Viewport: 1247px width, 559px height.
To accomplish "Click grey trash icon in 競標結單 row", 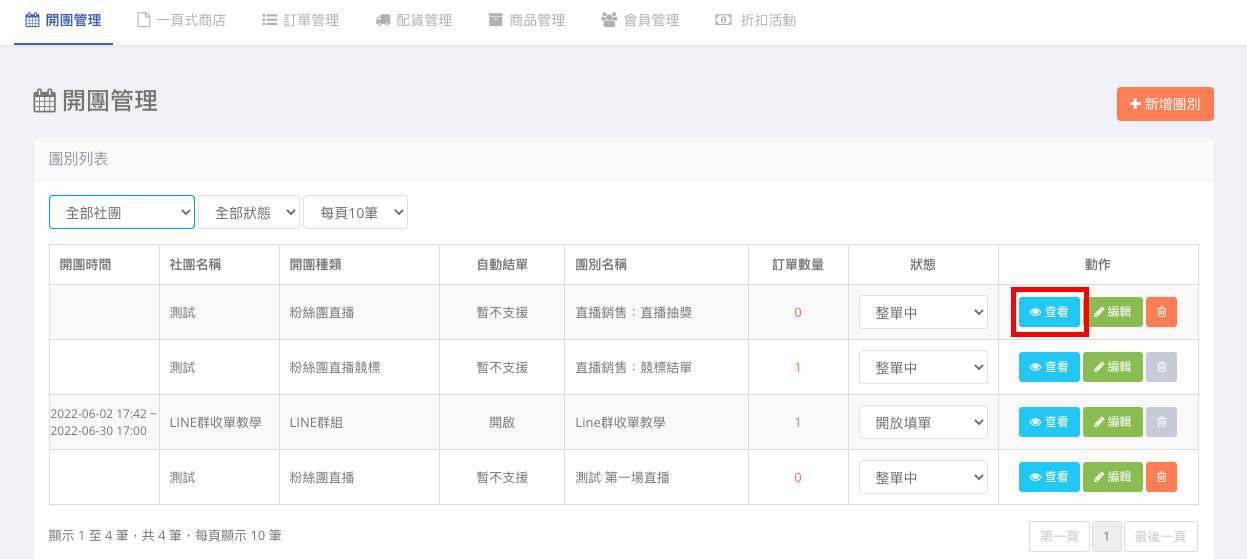I will 1161,367.
